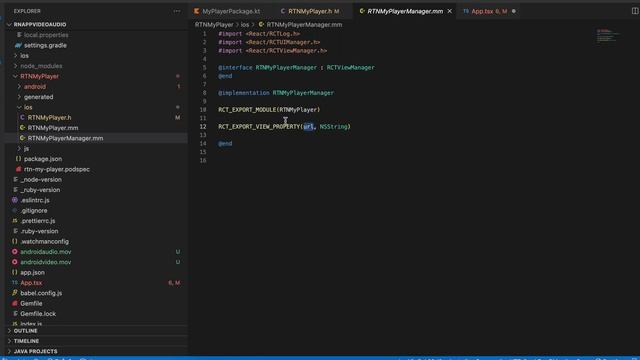Viewport: 640px width, 360px height.
Task: Close the RTNMyPlayerManager.mm tab
Action: point(449,11)
